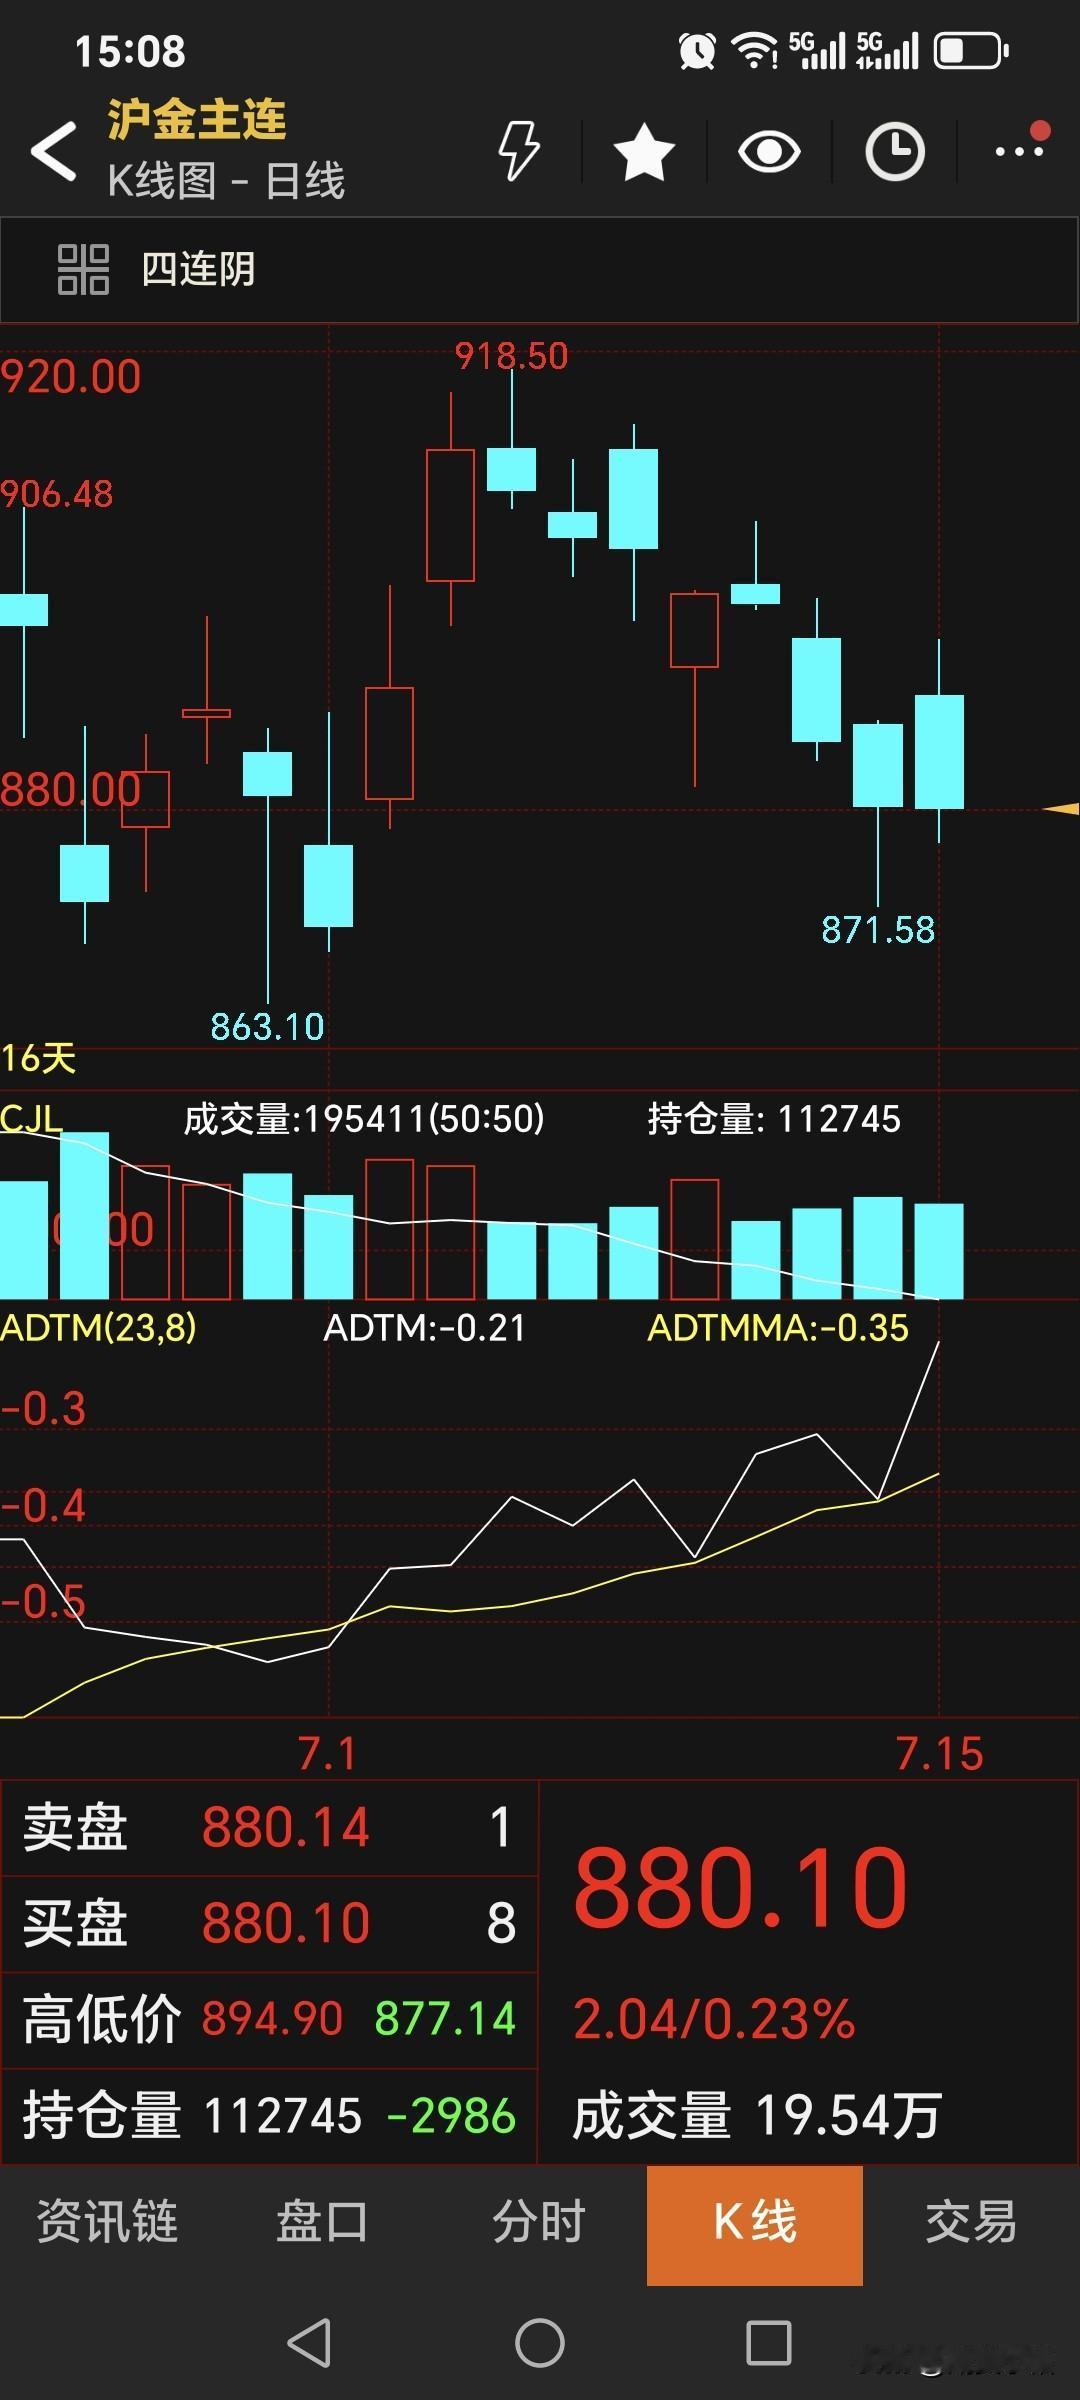Open the clock period selector icon

point(894,152)
